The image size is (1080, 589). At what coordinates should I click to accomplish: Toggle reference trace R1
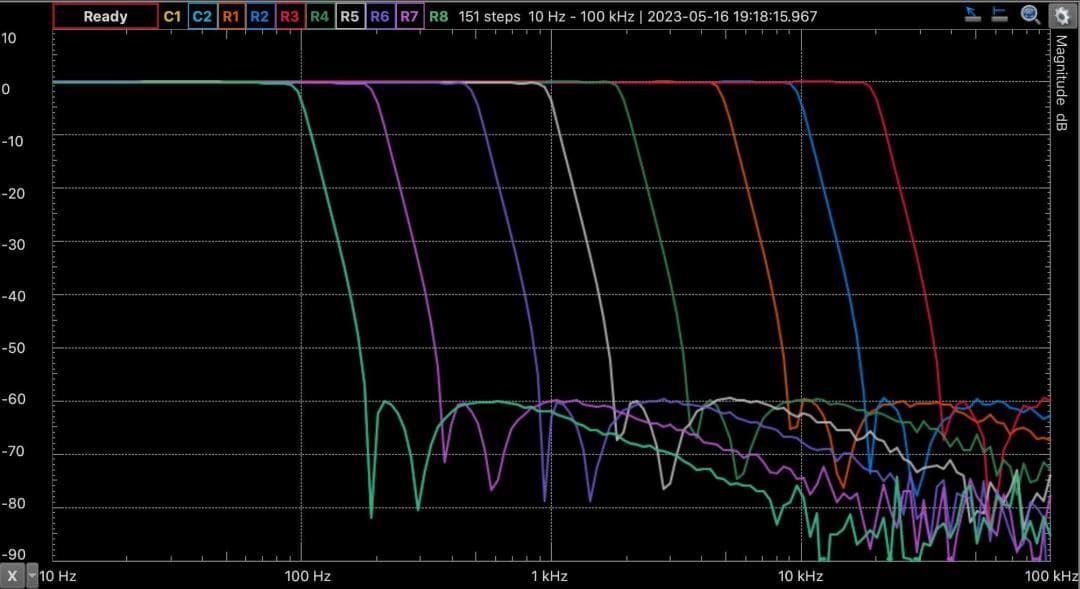point(231,16)
